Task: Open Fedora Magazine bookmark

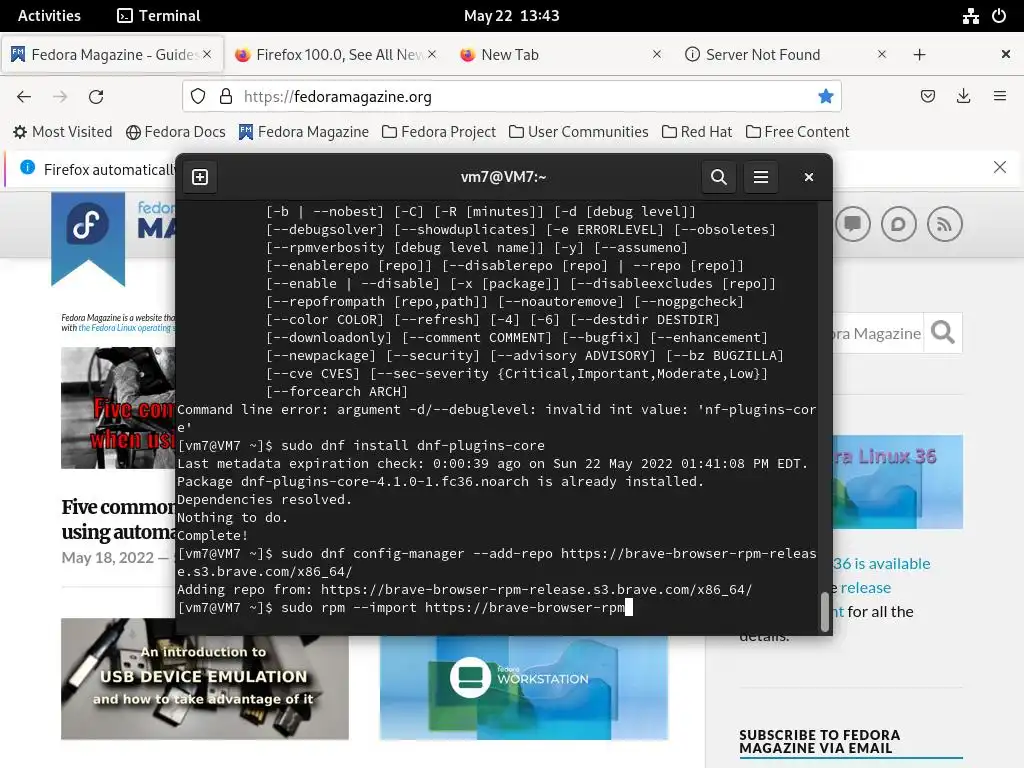Action: 304,132
